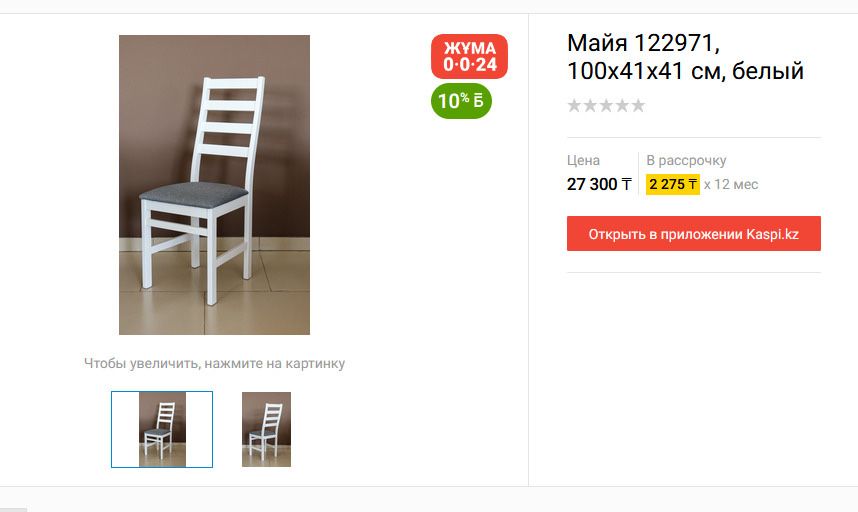The height and width of the screenshot is (512, 858).
Task: Click the yellow 2 275 ₸ installment label
Action: (x=672, y=184)
